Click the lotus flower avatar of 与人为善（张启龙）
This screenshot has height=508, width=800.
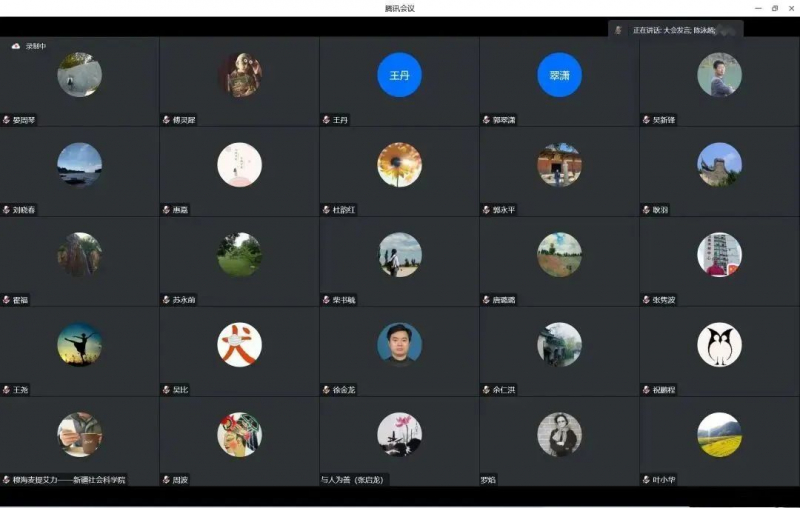coord(399,435)
